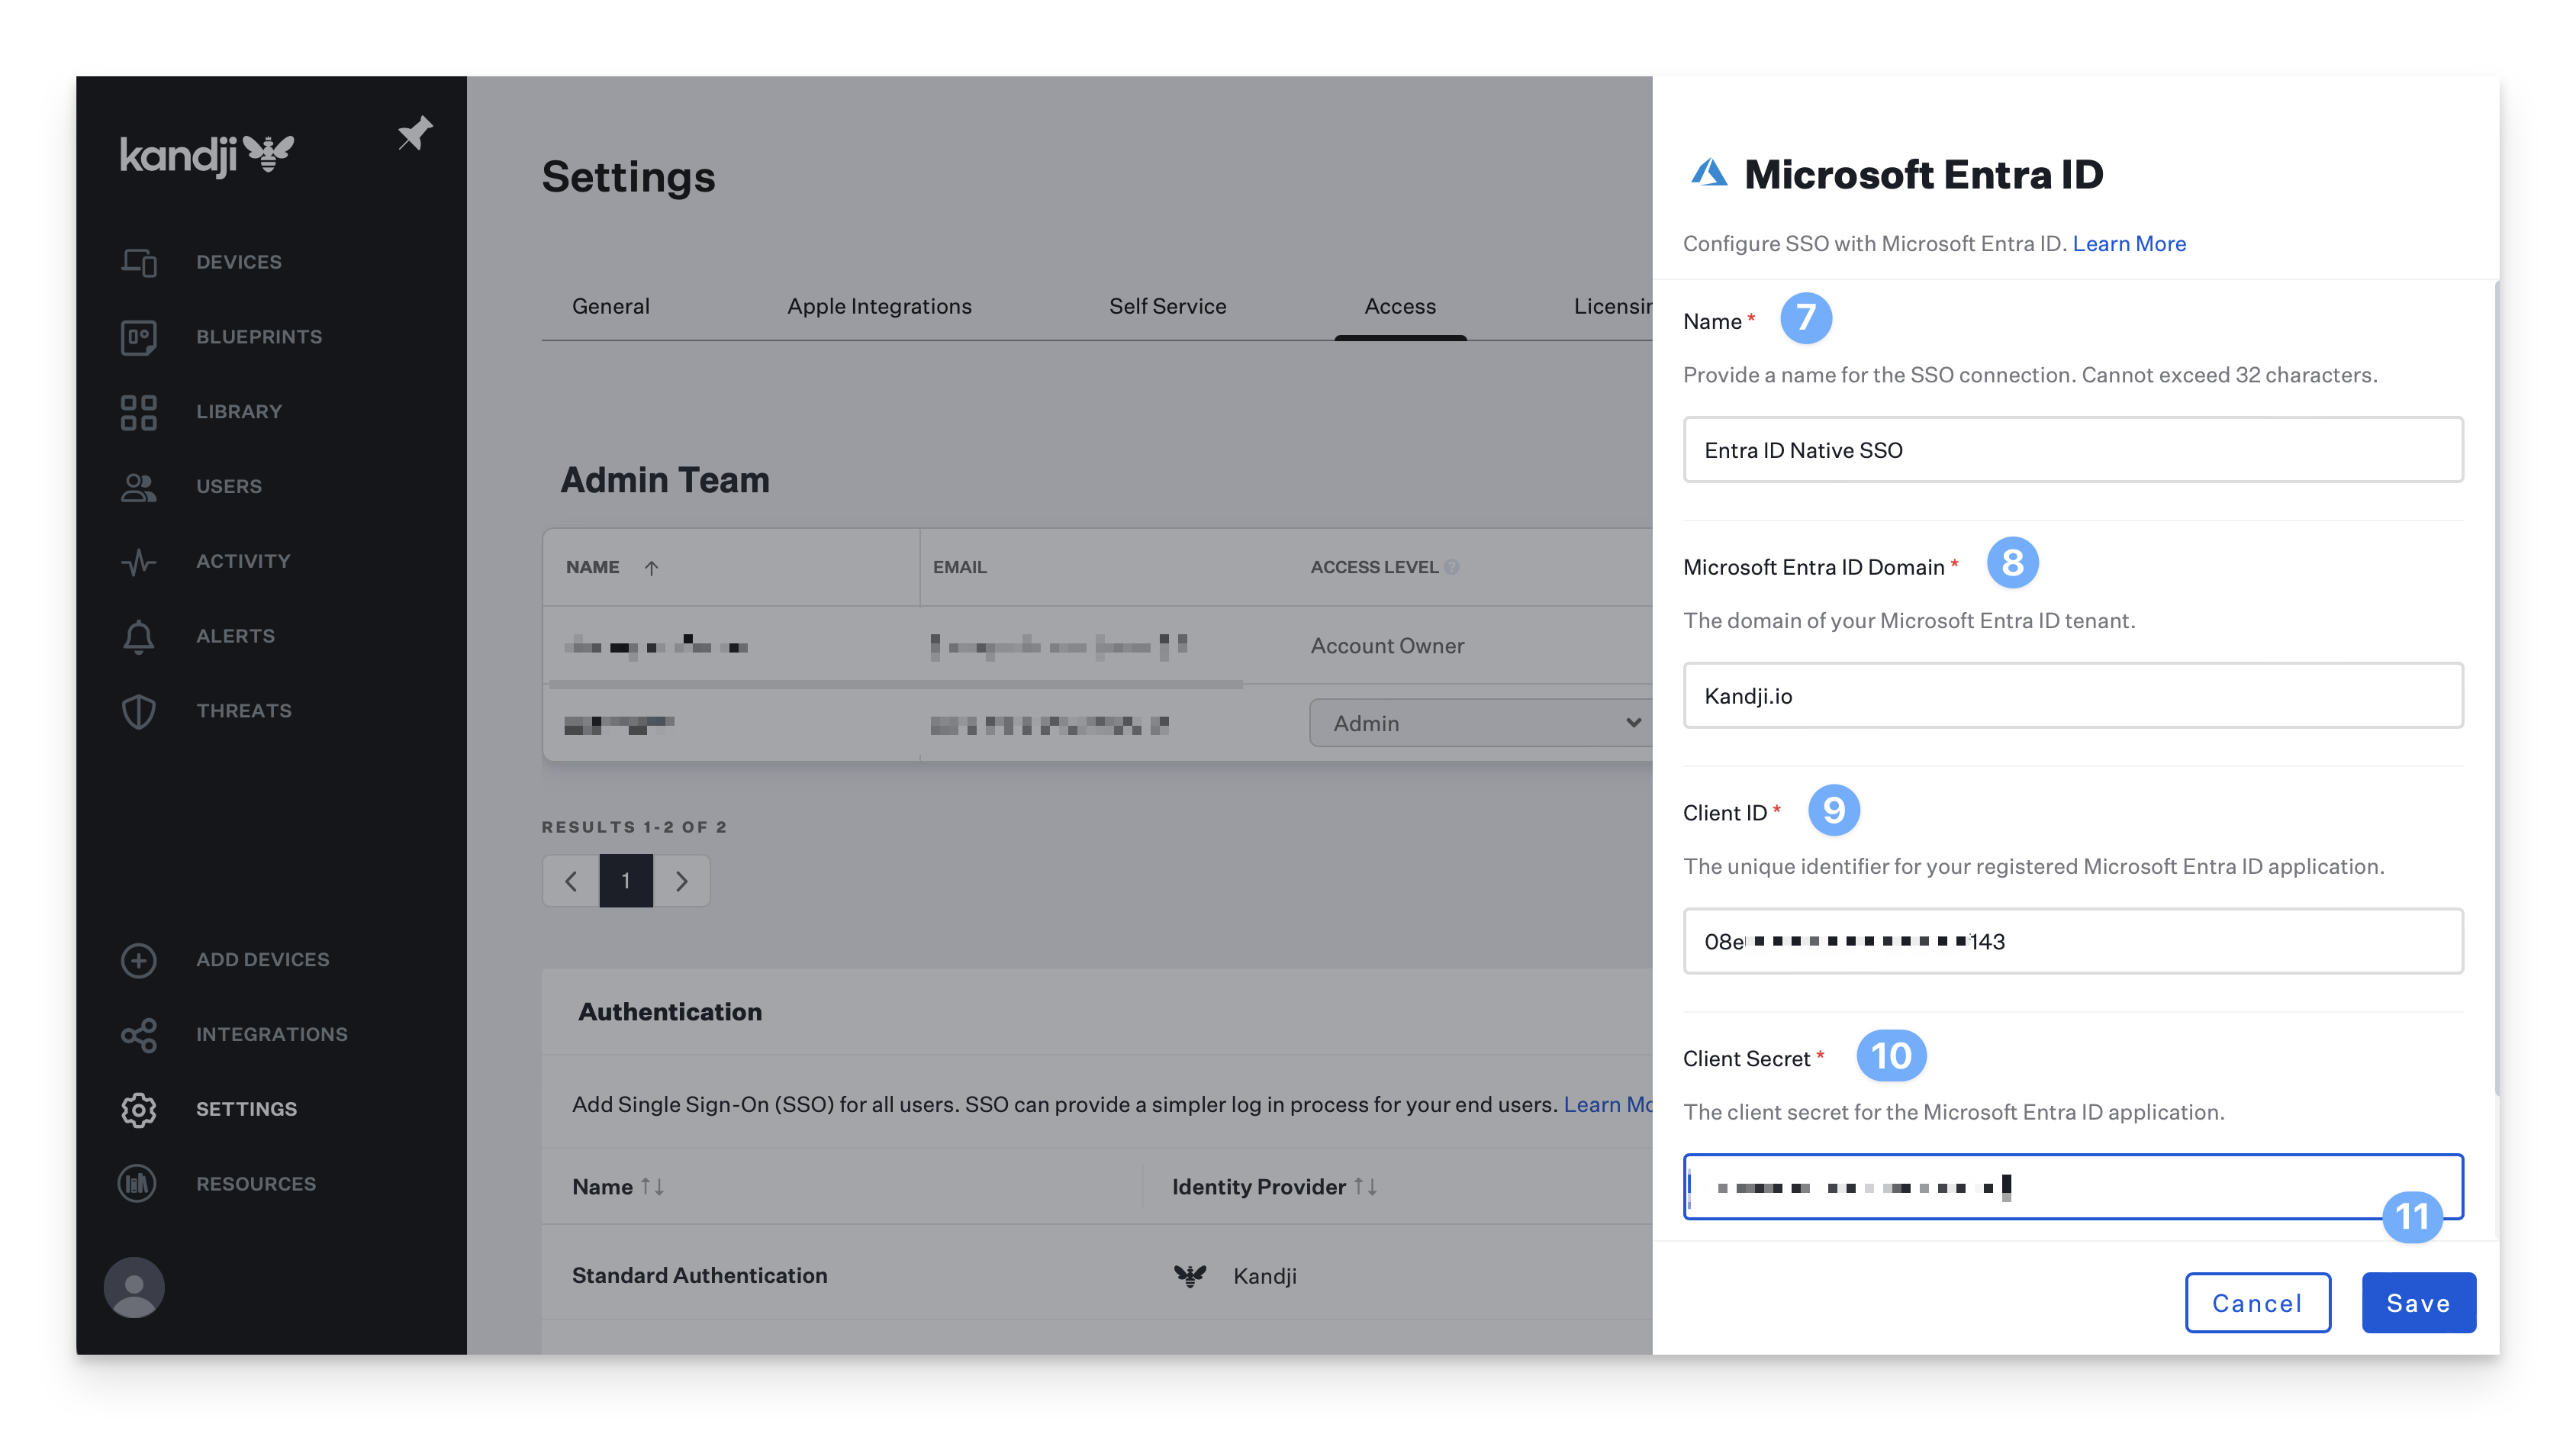
Task: Click the Microsoft Entra ID Domain field
Action: [x=2073, y=696]
